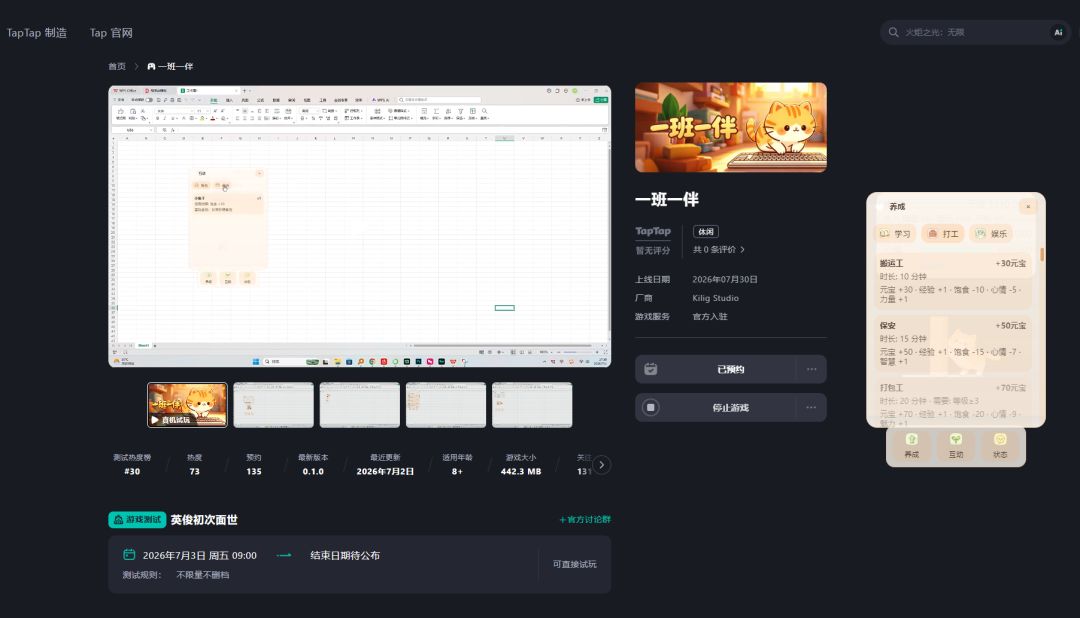Open the AI assistant icon in search bar
This screenshot has width=1080, height=618.
point(1058,32)
